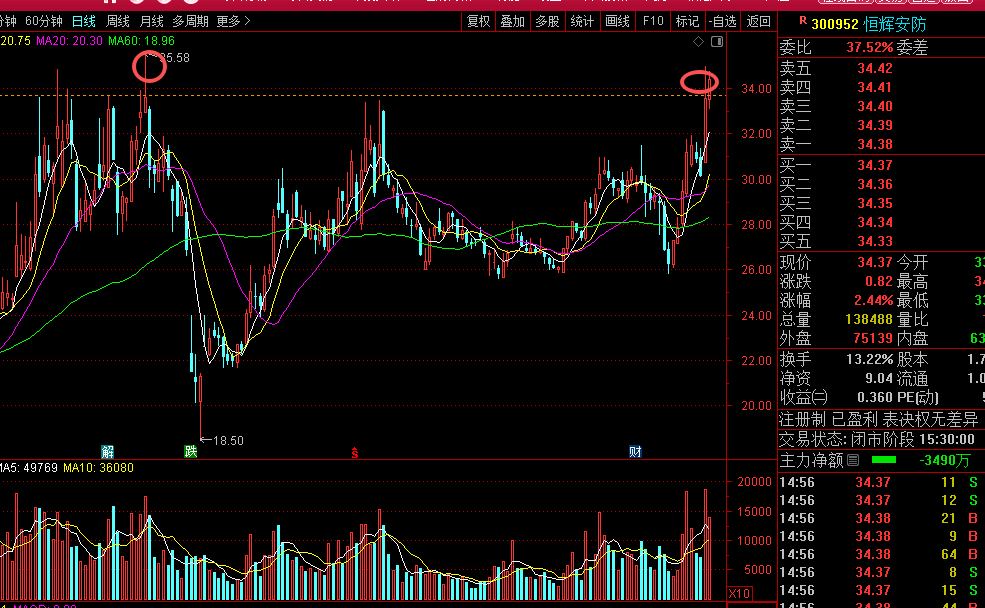Image resolution: width=985 pixels, height=608 pixels.
Task: Click 卖一 price 34.38
Action: tap(874, 144)
